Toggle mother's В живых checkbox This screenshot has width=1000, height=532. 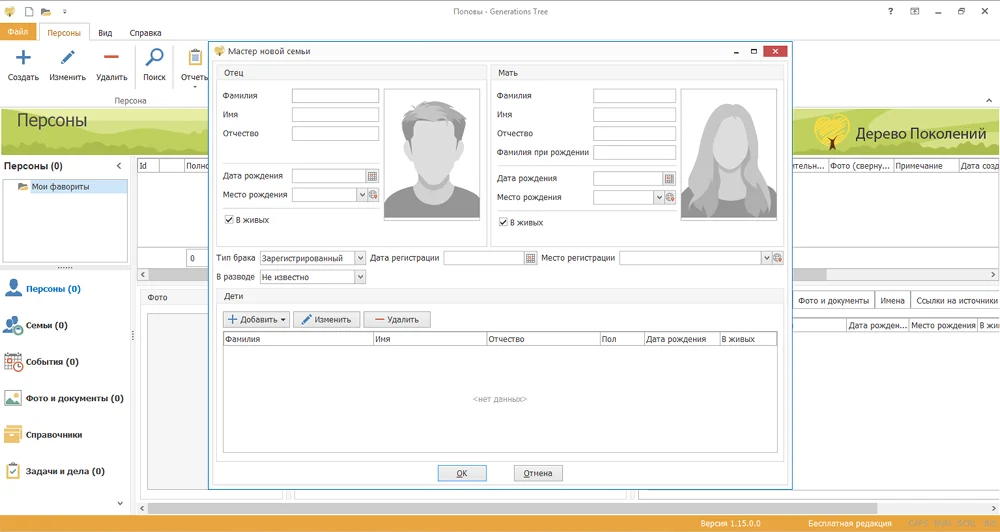[503, 223]
